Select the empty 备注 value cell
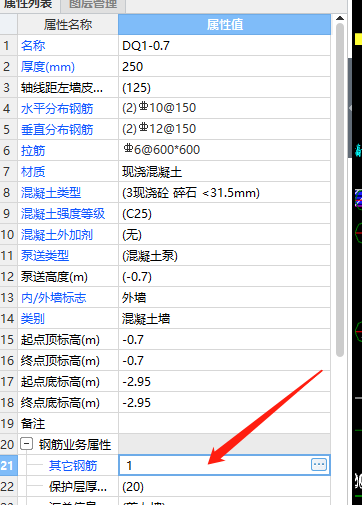The height and width of the screenshot is (505, 362). coord(224,423)
